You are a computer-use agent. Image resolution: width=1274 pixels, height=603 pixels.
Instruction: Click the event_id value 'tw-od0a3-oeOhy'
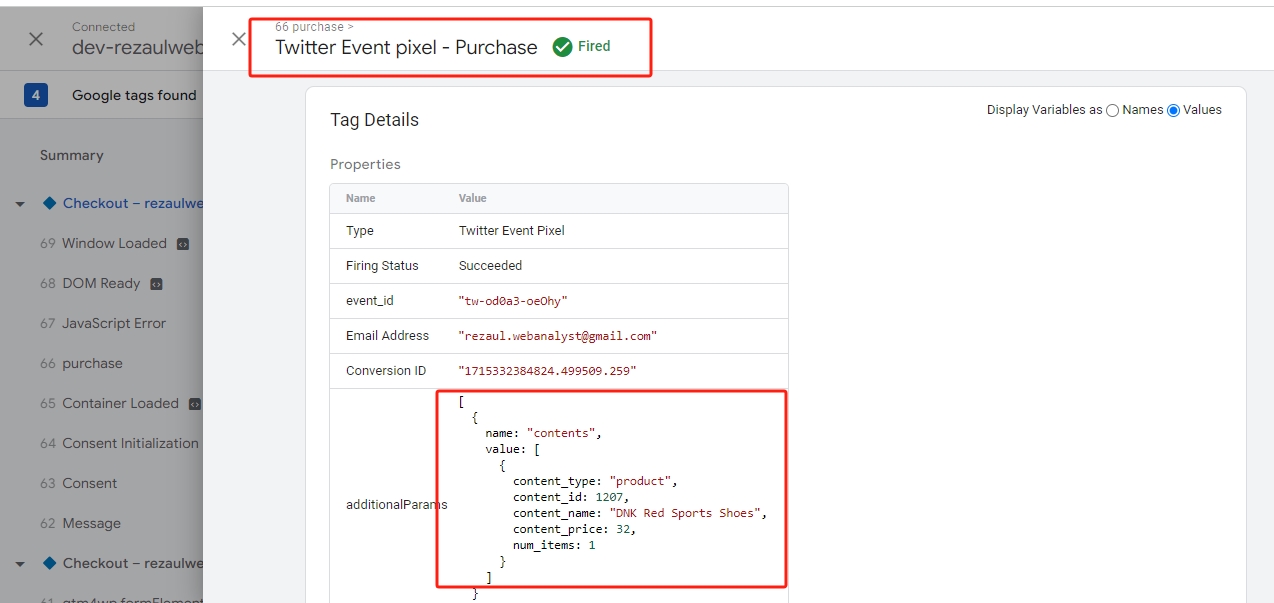point(513,301)
